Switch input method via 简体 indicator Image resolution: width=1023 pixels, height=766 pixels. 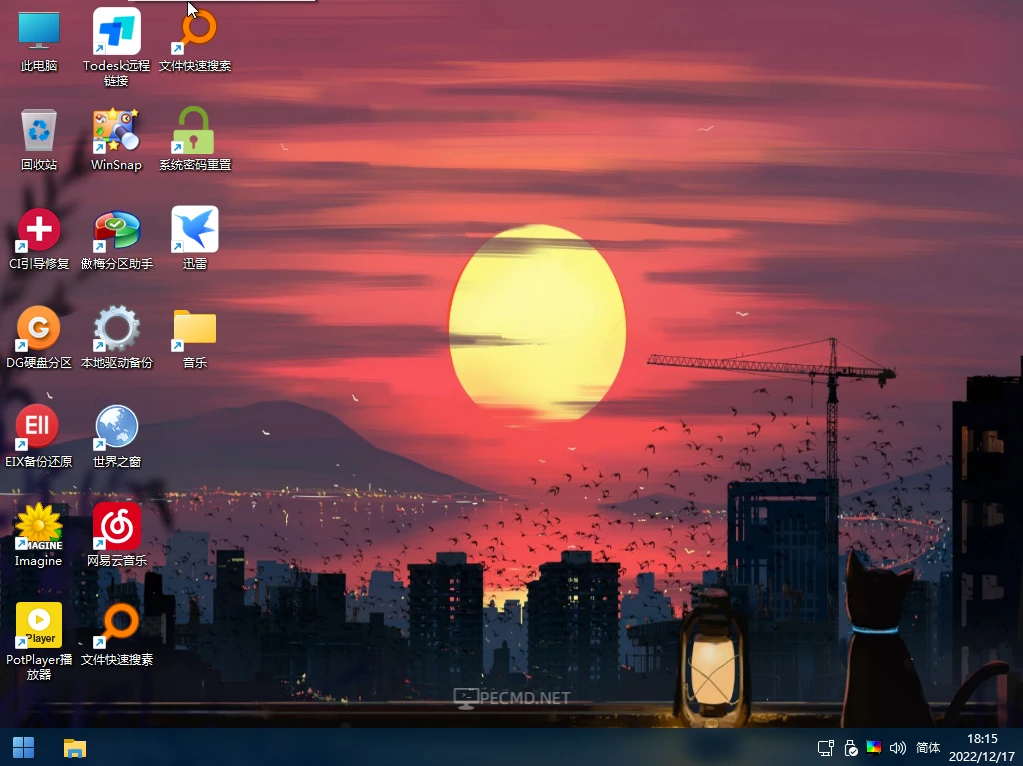click(x=928, y=748)
